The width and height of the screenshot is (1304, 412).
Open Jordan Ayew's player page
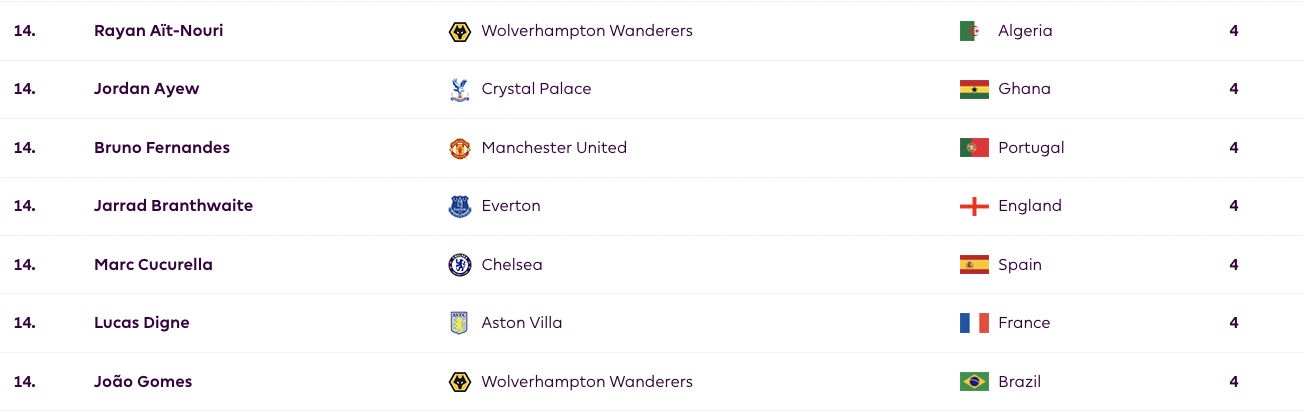click(x=146, y=89)
